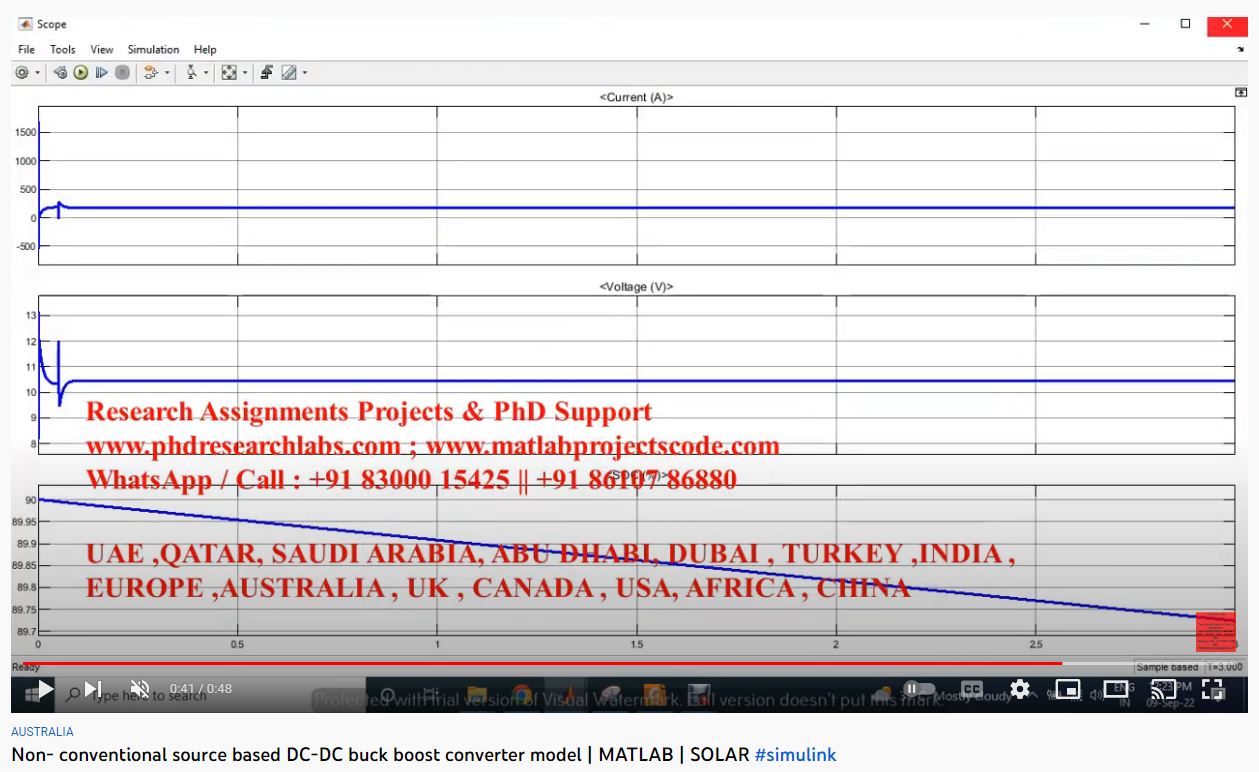This screenshot has width=1259, height=772.
Task: Expand the style editor dropdown arrow
Action: [x=304, y=73]
